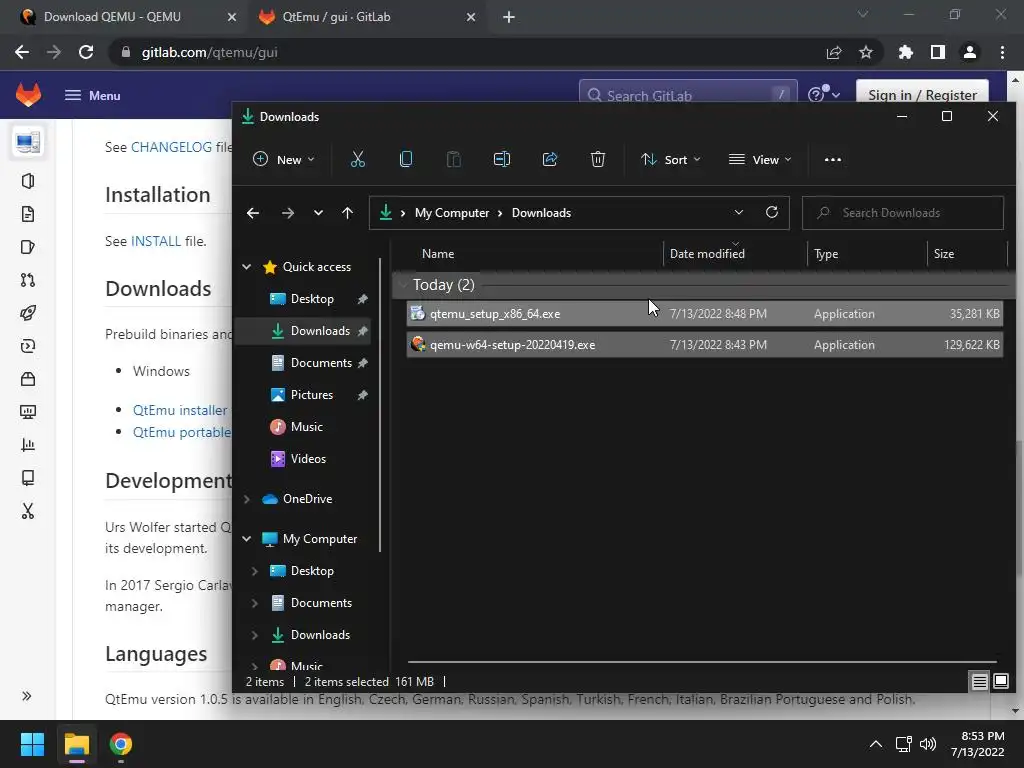Refresh the Downloads folder view

coord(772,212)
